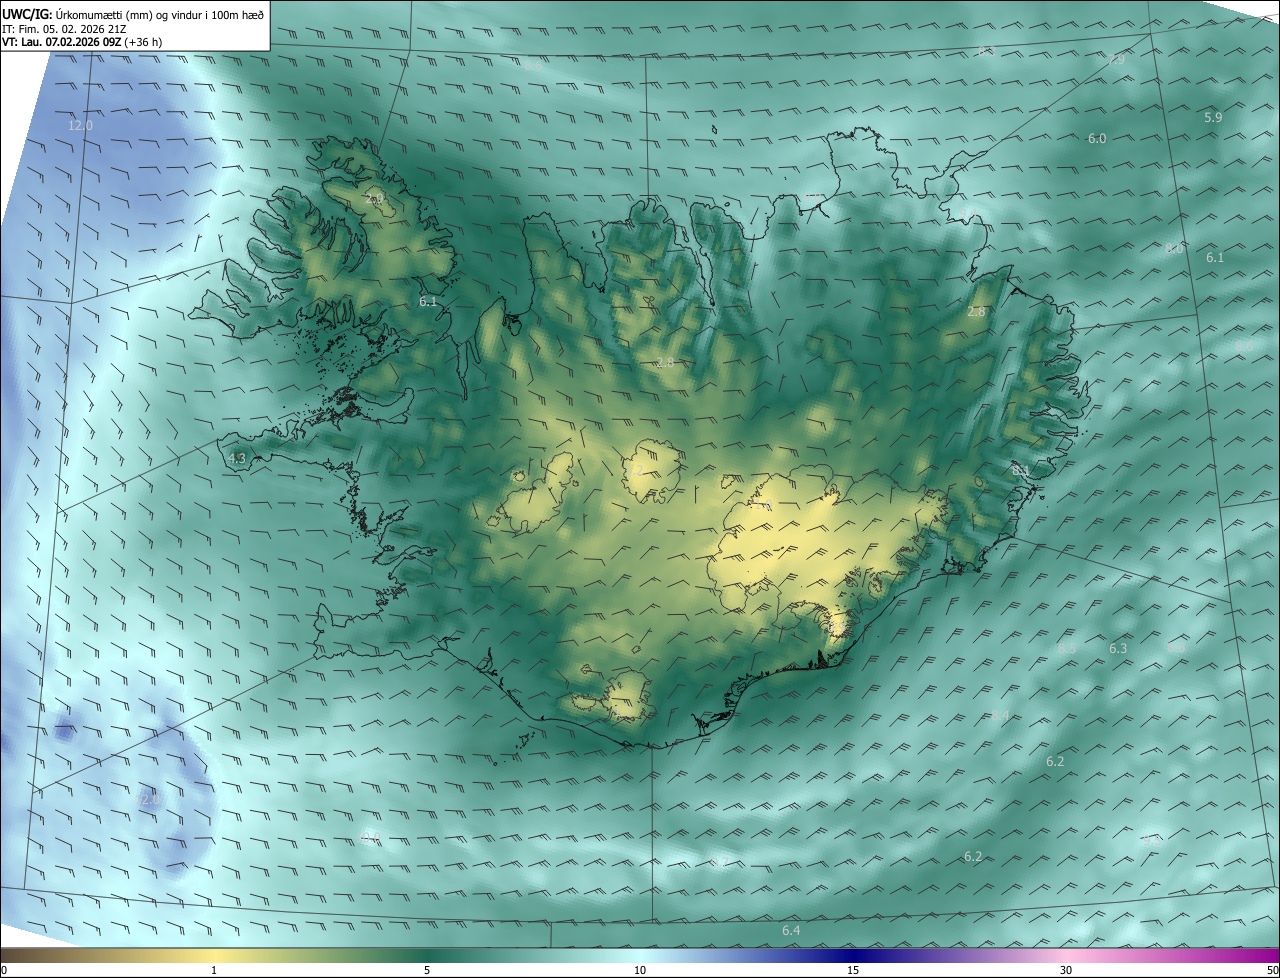
Task: Click the 12.0 value label below the title box
Action: click(x=80, y=126)
